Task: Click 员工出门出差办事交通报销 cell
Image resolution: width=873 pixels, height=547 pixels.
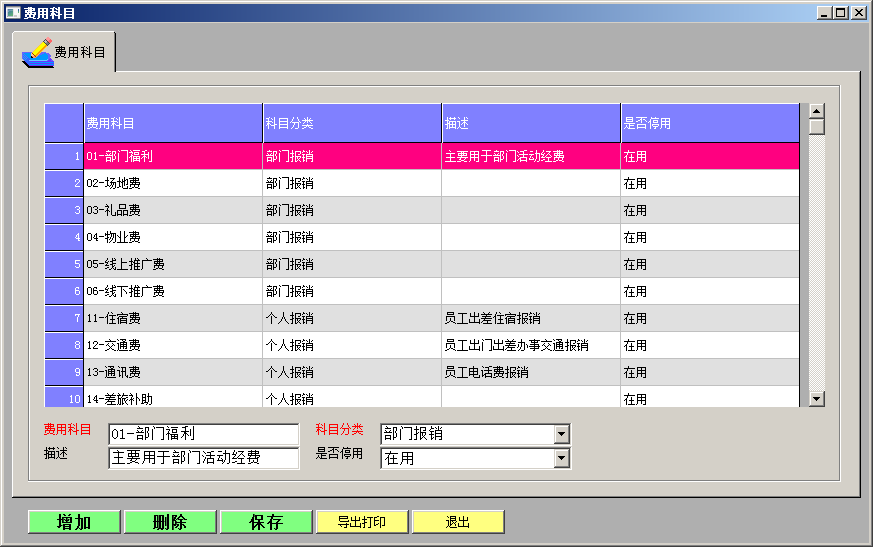Action: point(531,345)
